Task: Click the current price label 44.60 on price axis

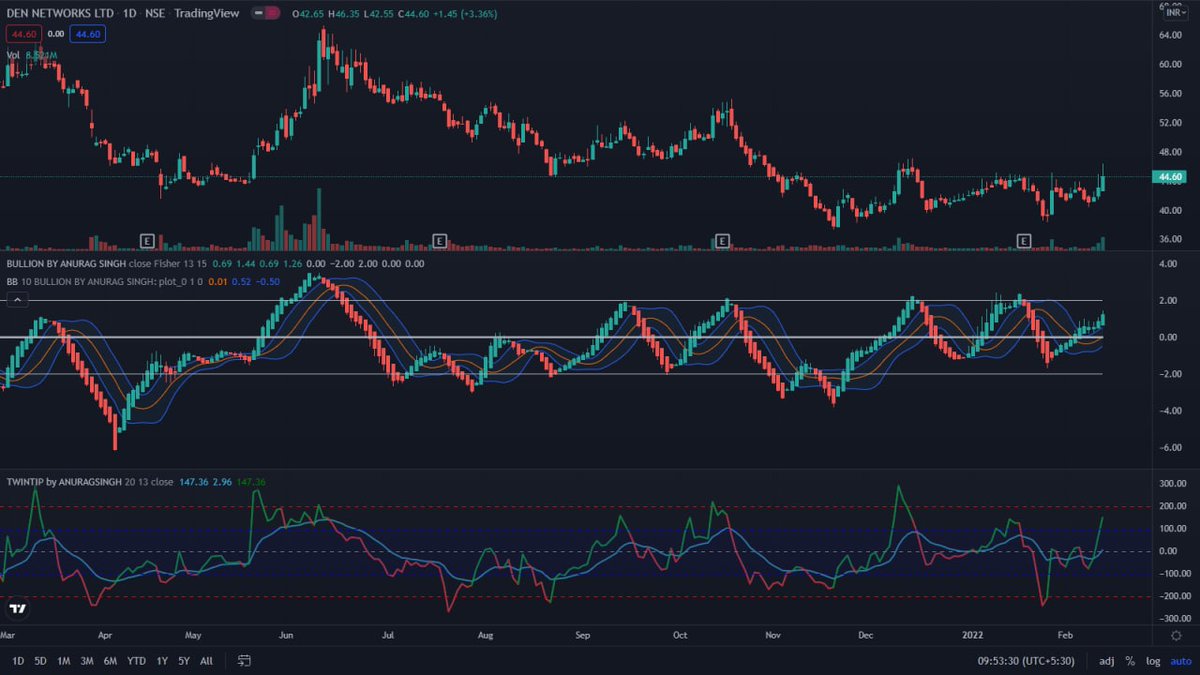Action: coord(1171,177)
